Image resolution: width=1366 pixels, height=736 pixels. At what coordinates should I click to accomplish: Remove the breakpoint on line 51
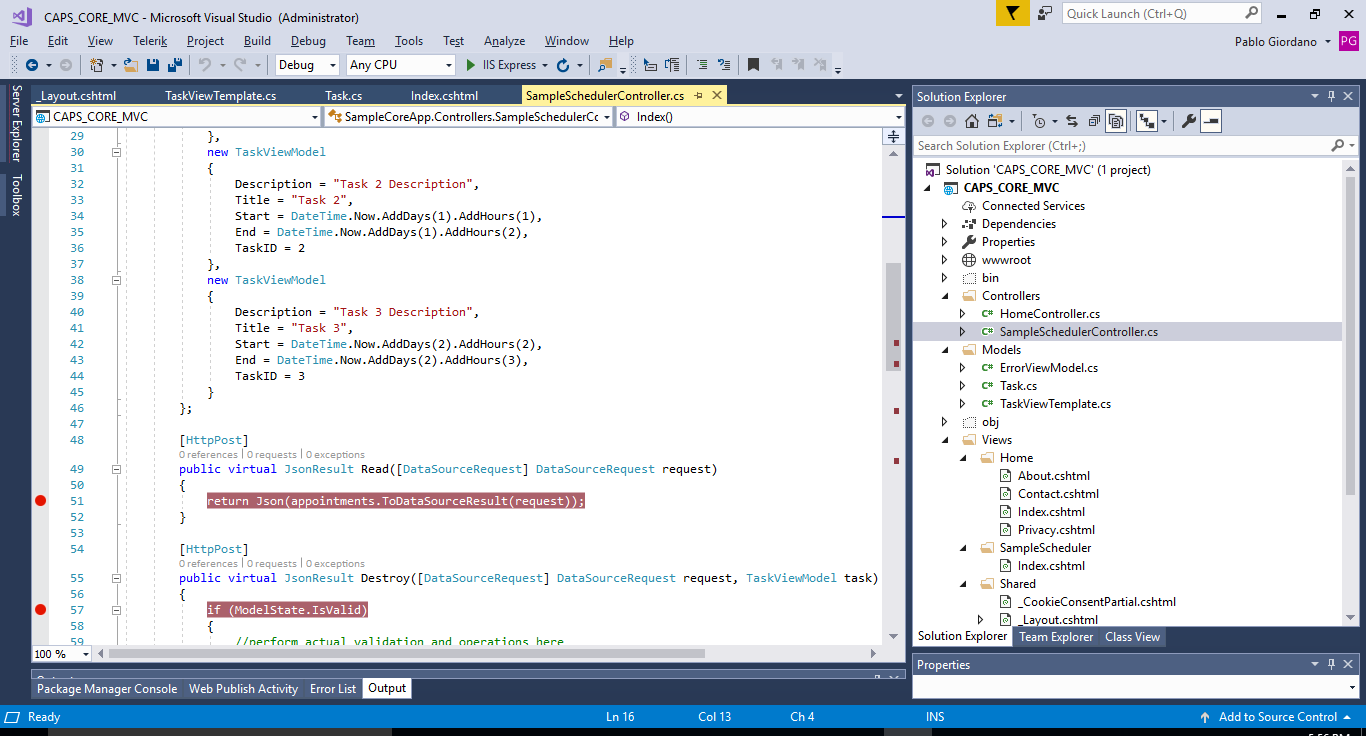coord(41,501)
